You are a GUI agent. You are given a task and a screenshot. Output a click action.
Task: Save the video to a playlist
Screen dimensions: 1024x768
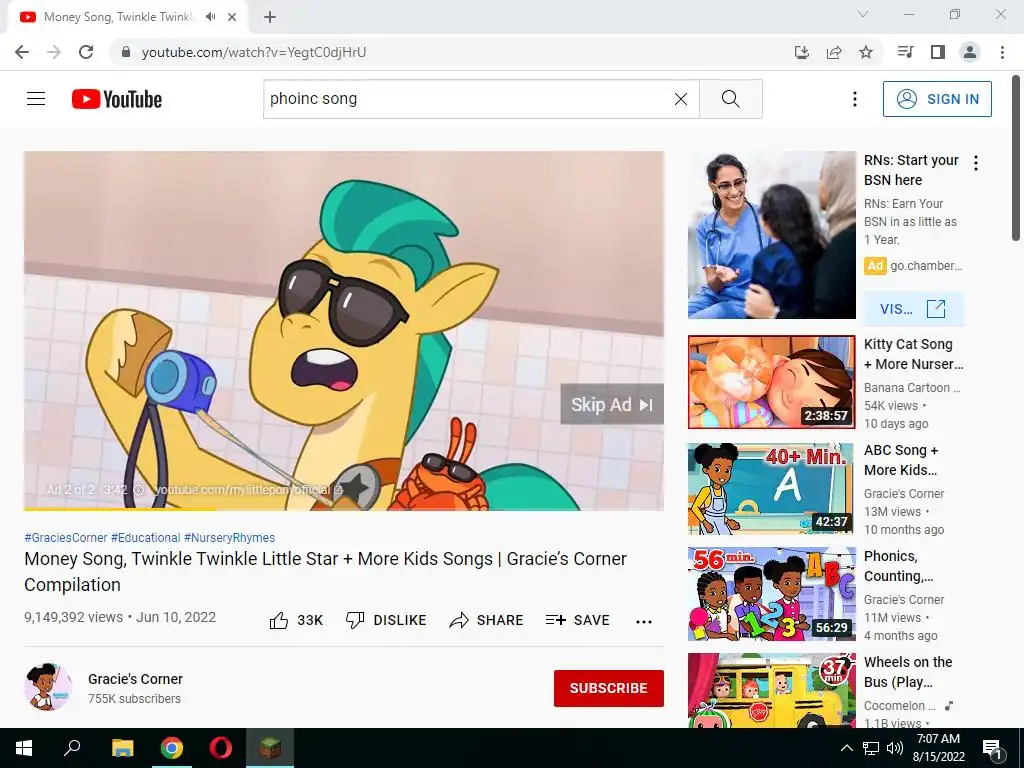pos(577,620)
